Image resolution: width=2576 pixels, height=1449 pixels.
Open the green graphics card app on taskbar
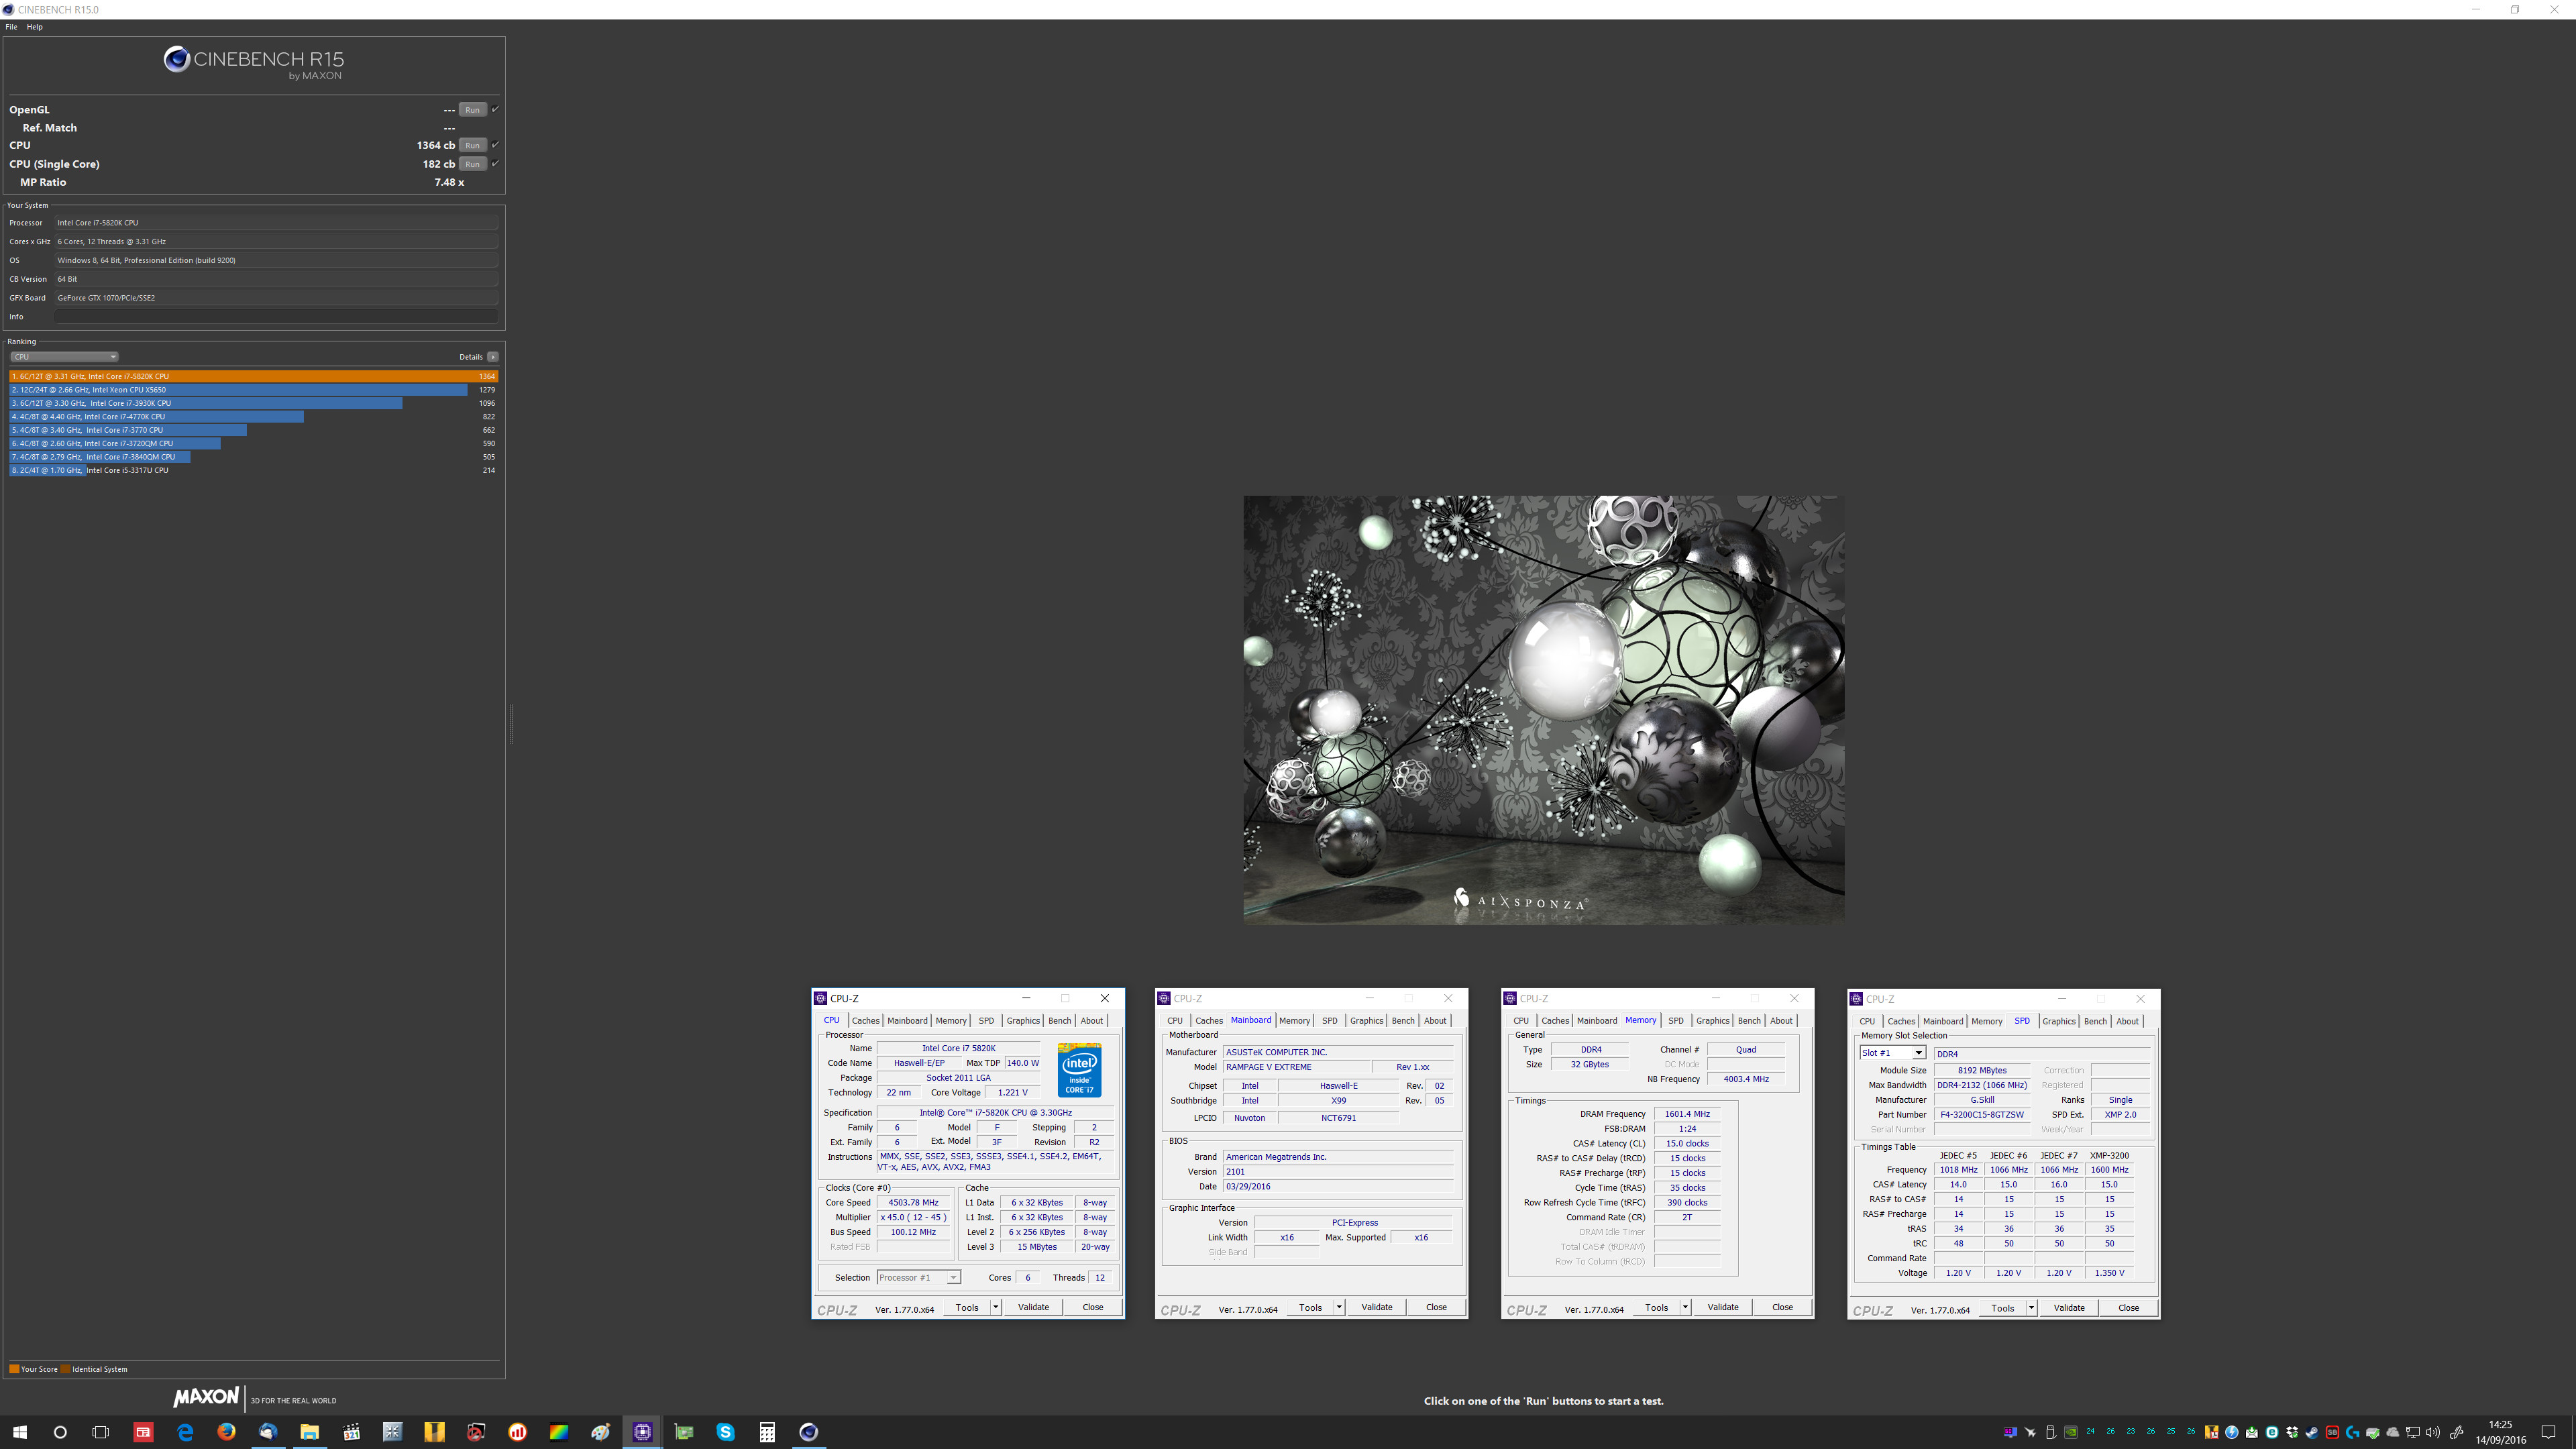point(684,1432)
